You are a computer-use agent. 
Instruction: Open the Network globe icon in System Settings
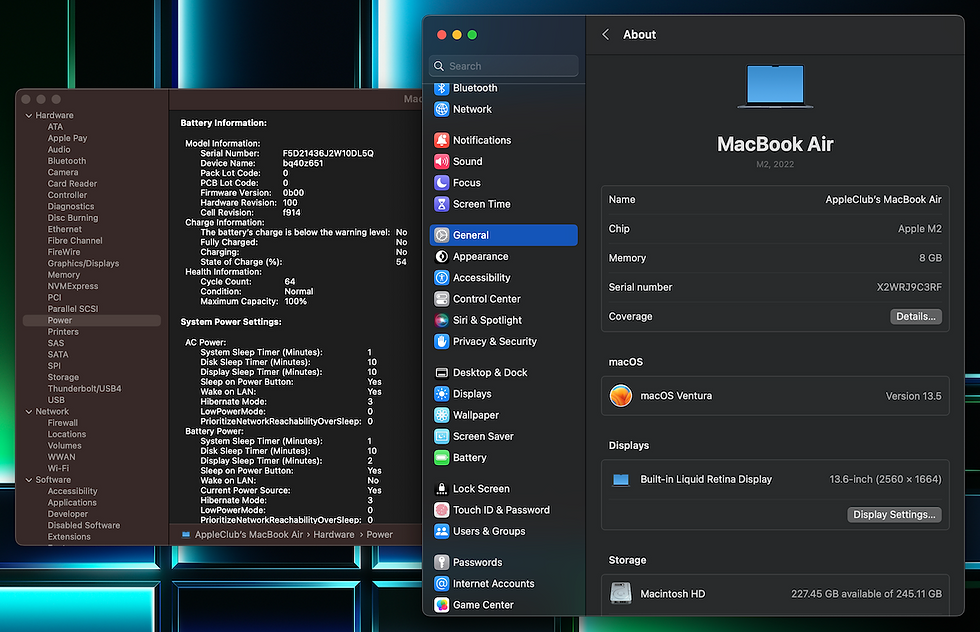[442, 109]
